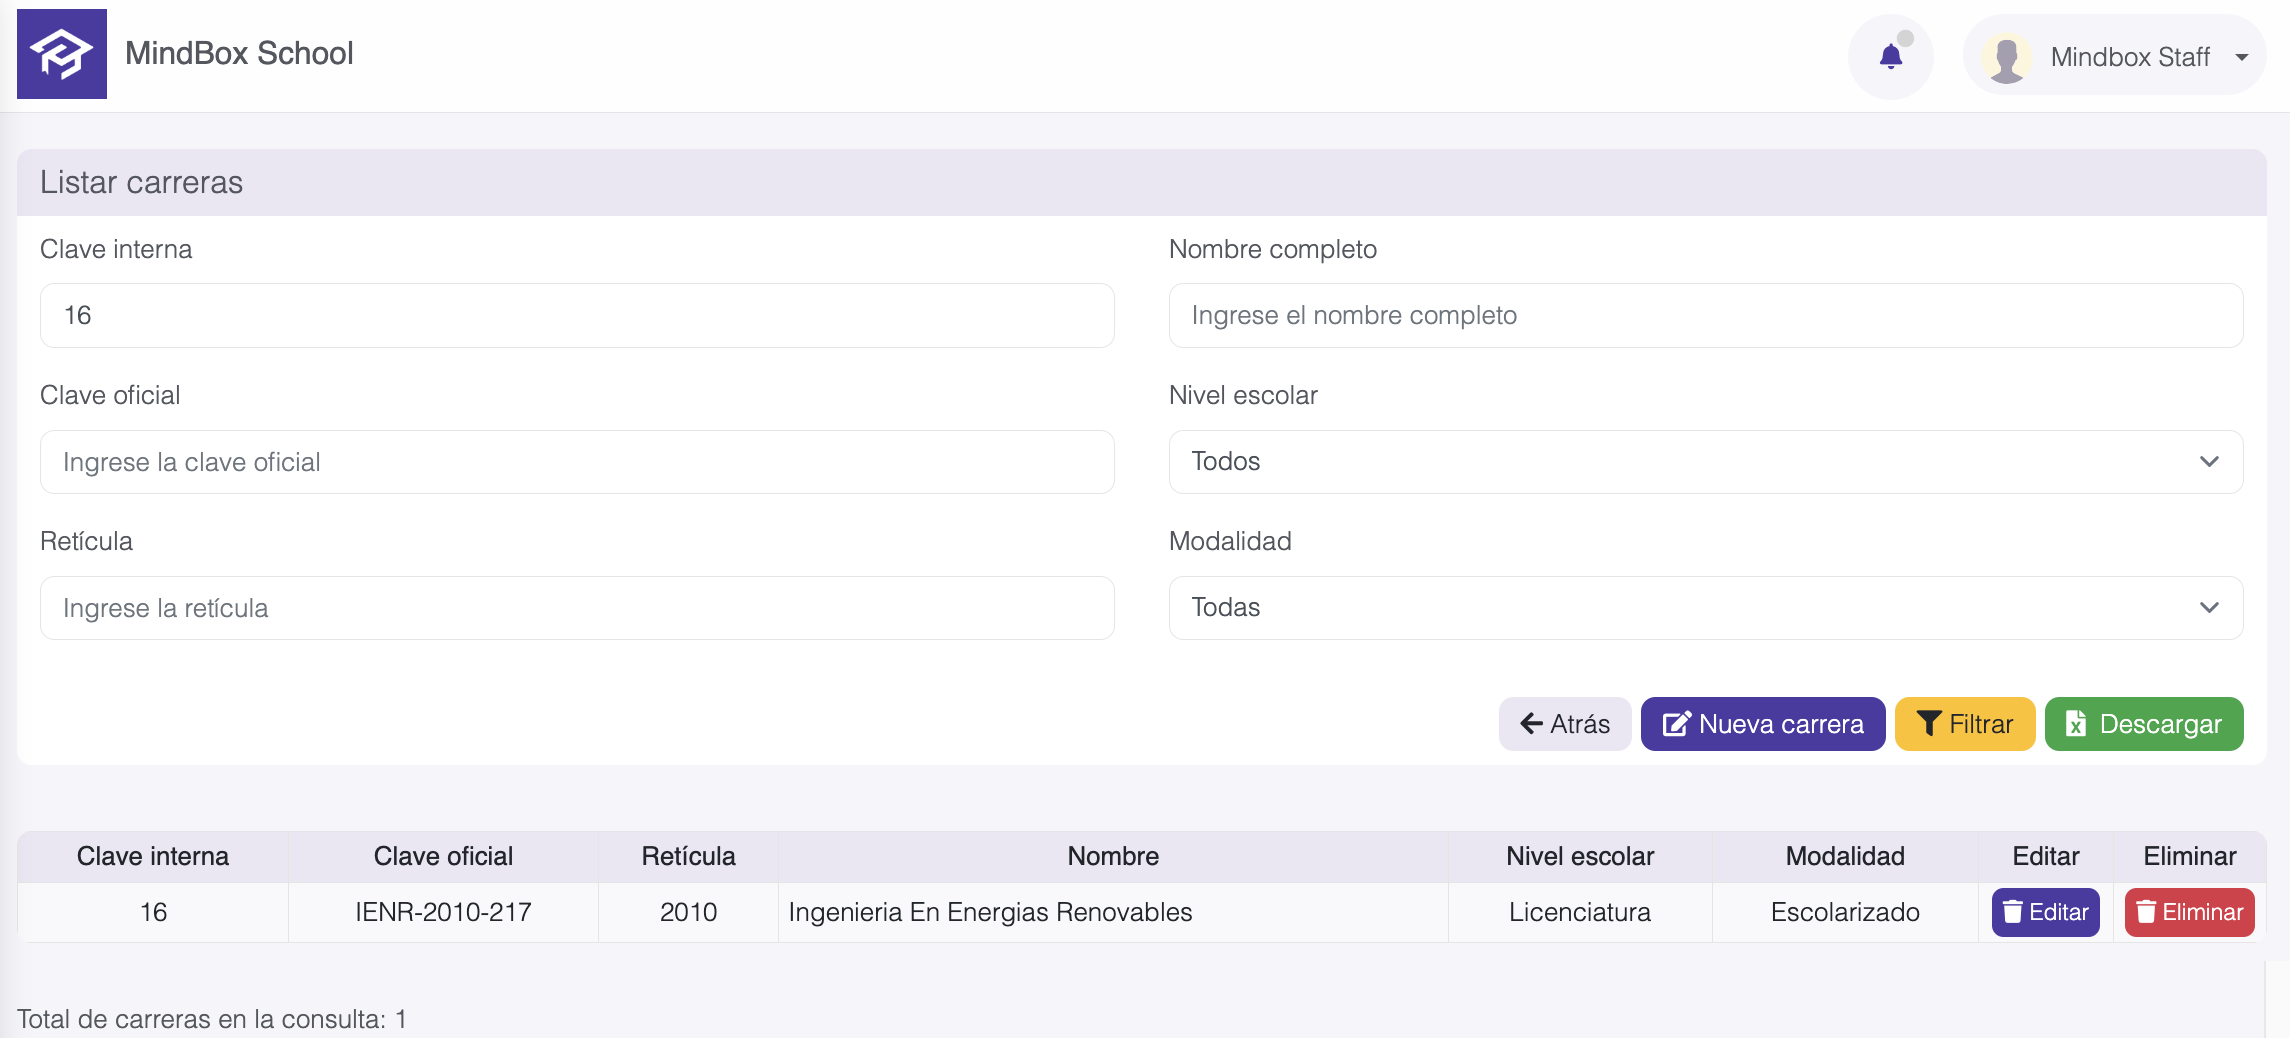
Task: Click the Mindbox Staff user avatar
Action: pos(2006,58)
